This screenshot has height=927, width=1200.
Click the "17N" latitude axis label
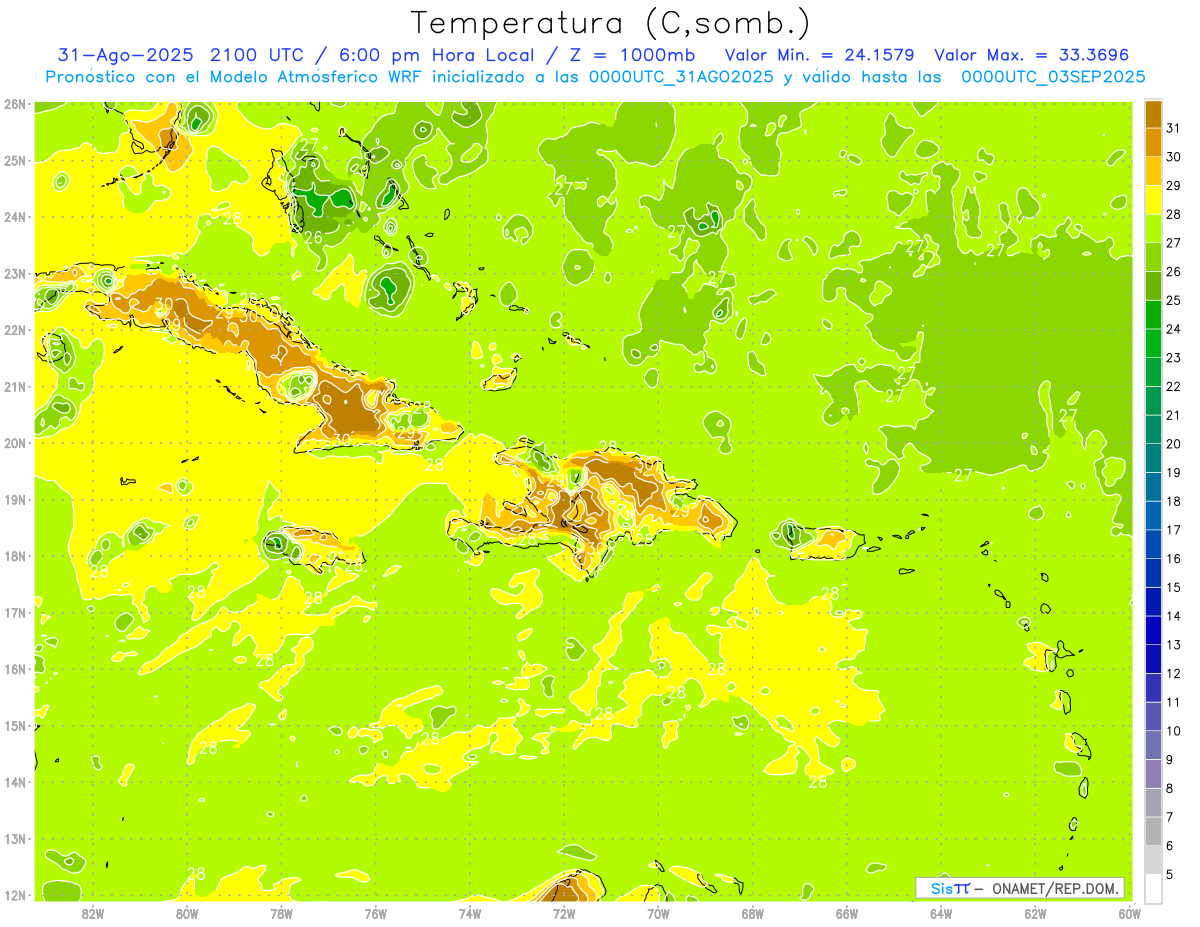(x=14, y=612)
